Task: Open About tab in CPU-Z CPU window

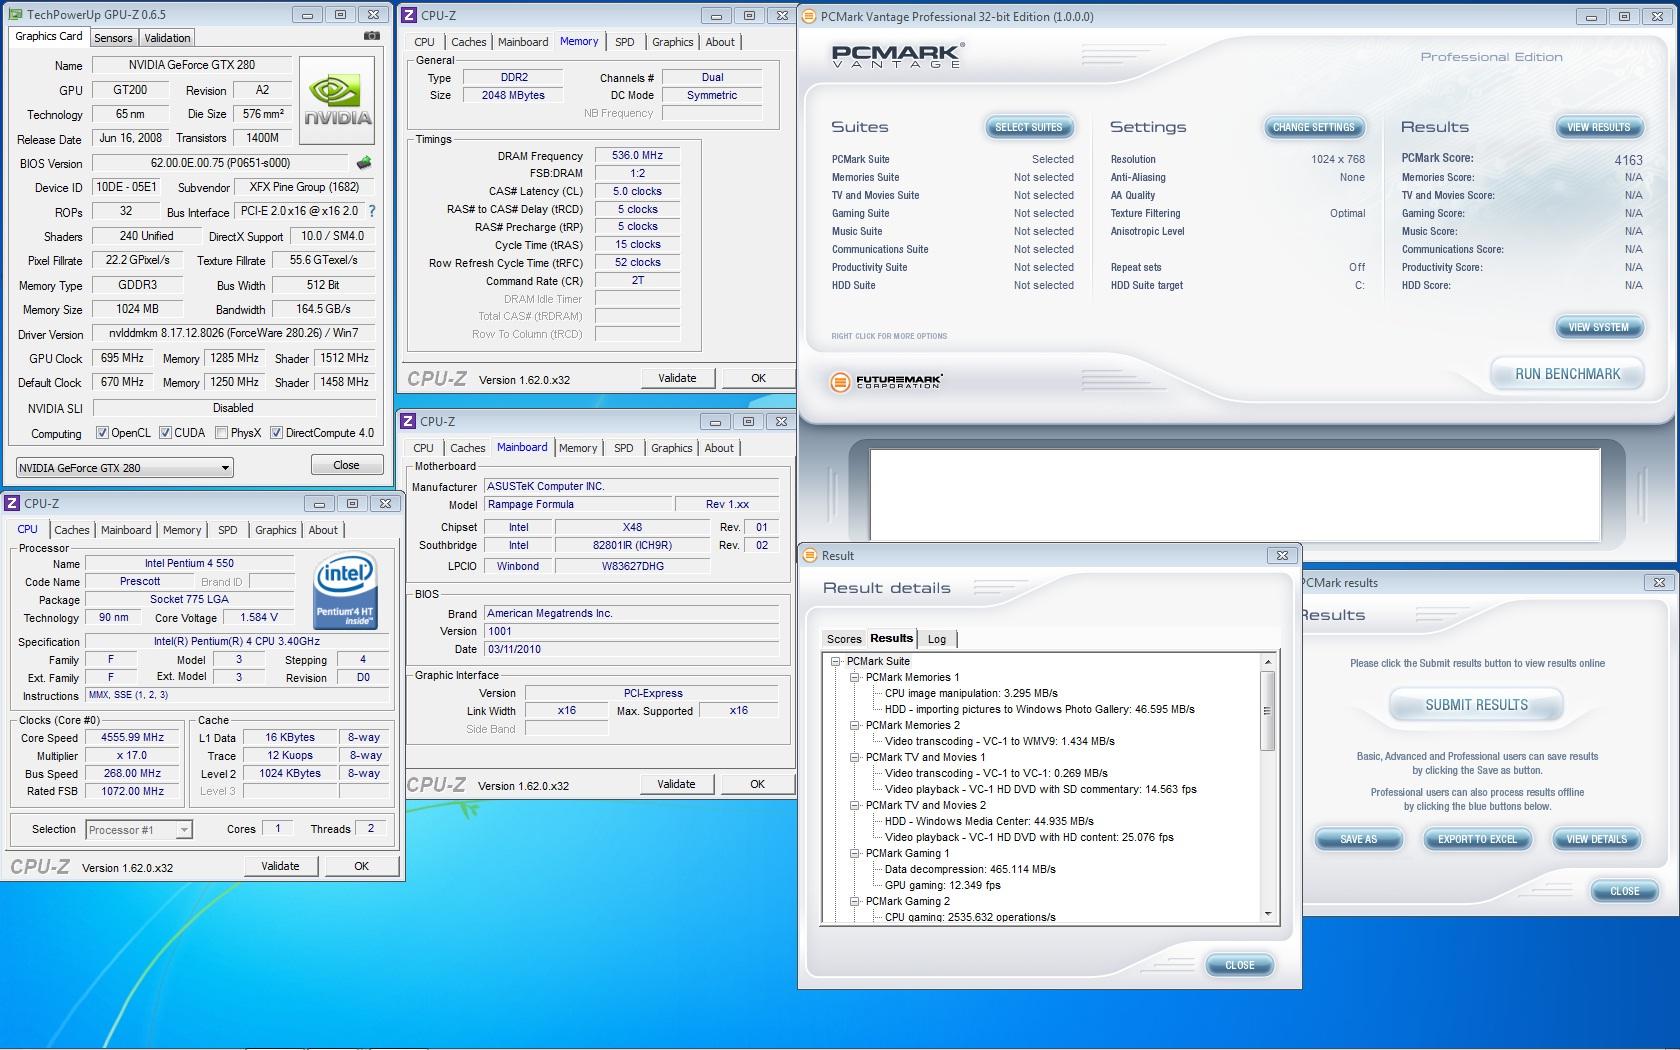Action: coord(323,530)
